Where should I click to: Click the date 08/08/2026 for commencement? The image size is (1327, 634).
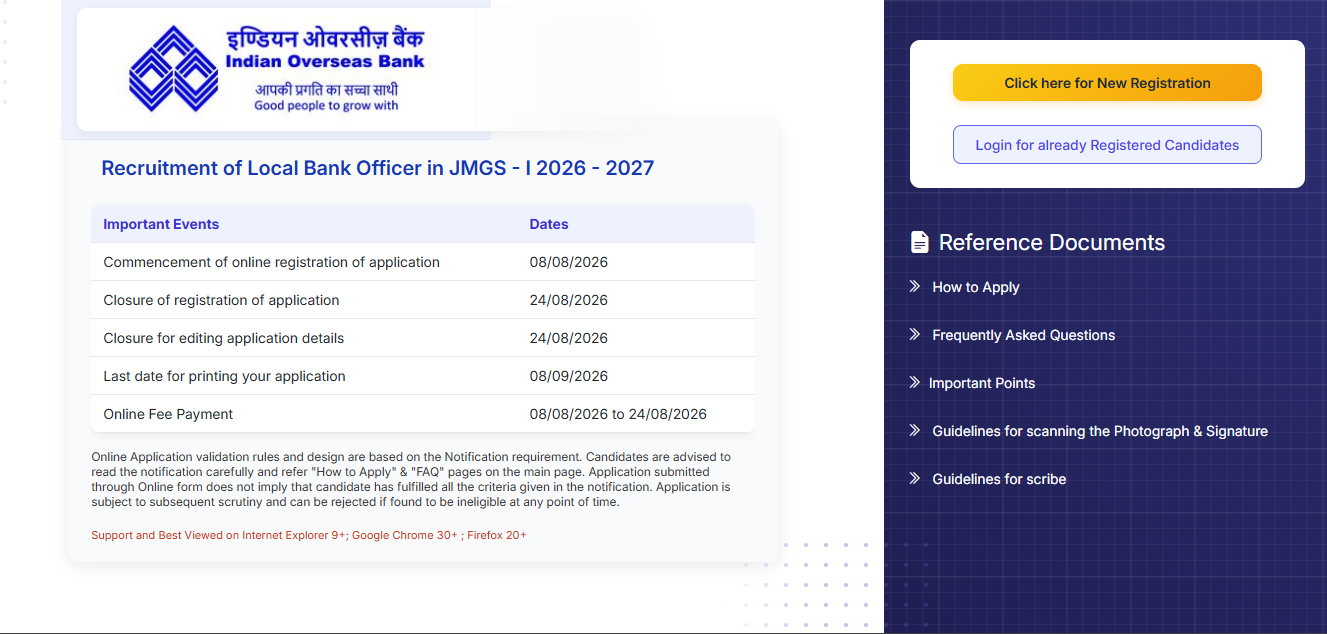[x=569, y=262]
